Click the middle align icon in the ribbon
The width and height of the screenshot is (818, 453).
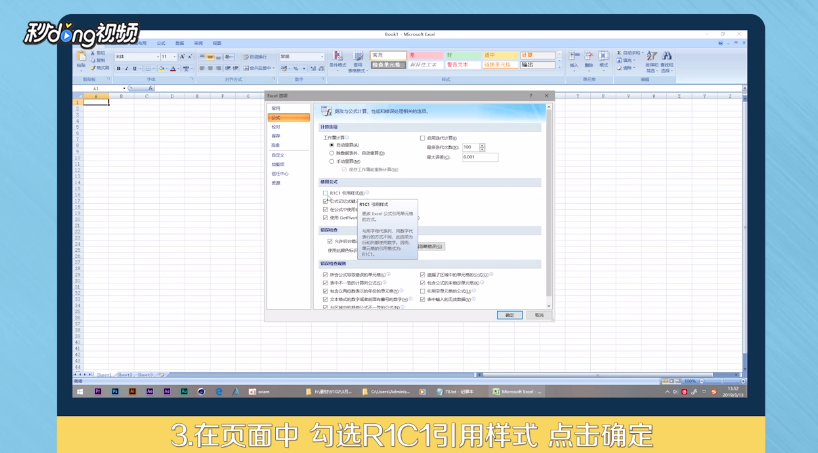[x=210, y=56]
